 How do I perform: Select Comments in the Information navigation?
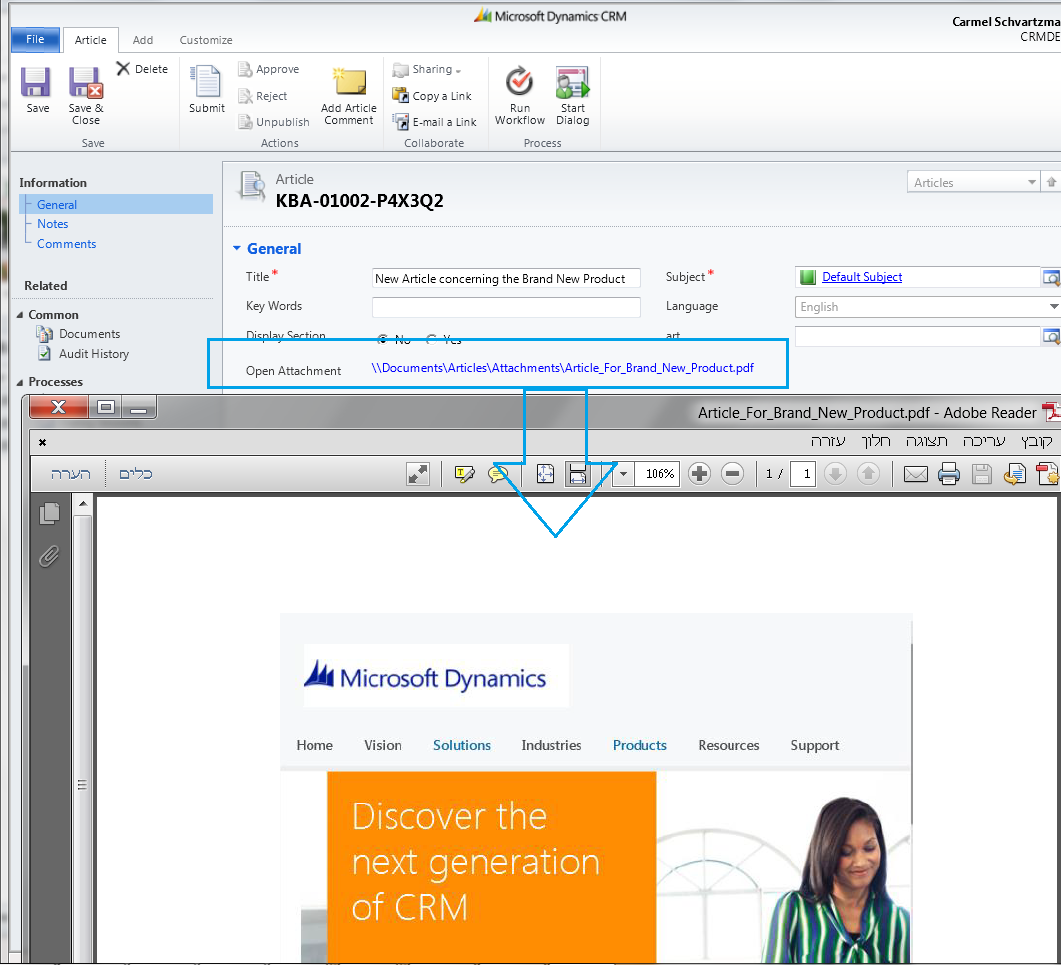(x=66, y=244)
